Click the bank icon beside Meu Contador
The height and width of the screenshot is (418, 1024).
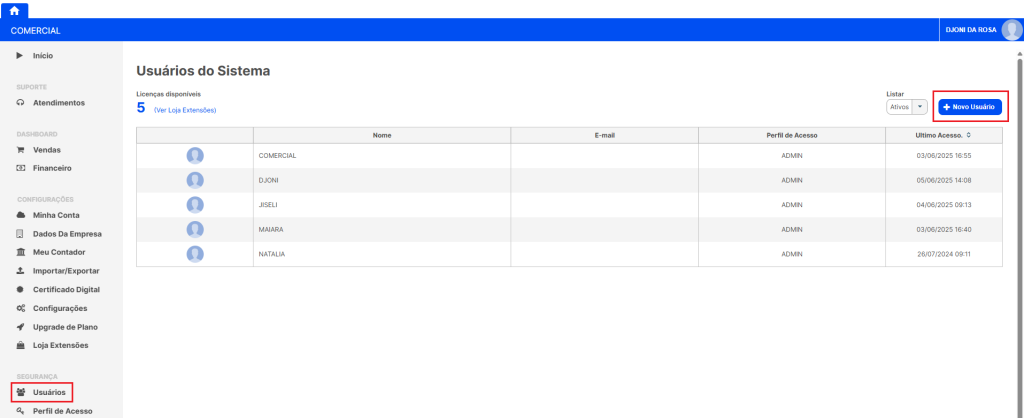click(20, 252)
